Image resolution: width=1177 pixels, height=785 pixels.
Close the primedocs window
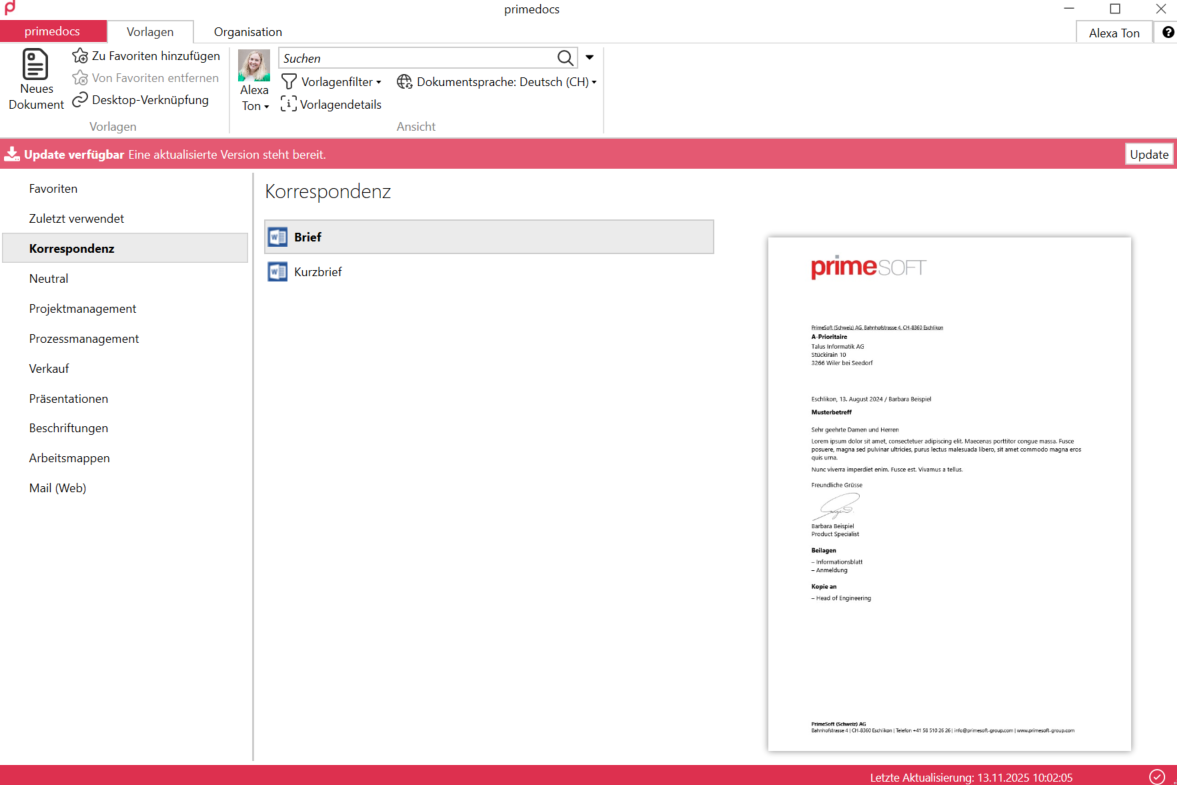pyautogui.click(x=1160, y=9)
